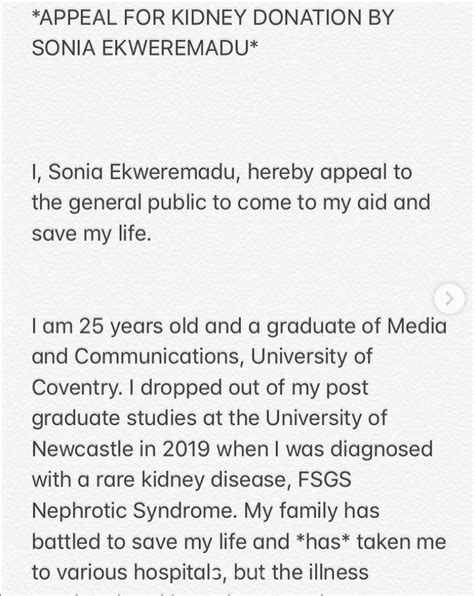
Task: Select the 'SONIA EKWEREMADU*' heading line
Action: point(145,48)
